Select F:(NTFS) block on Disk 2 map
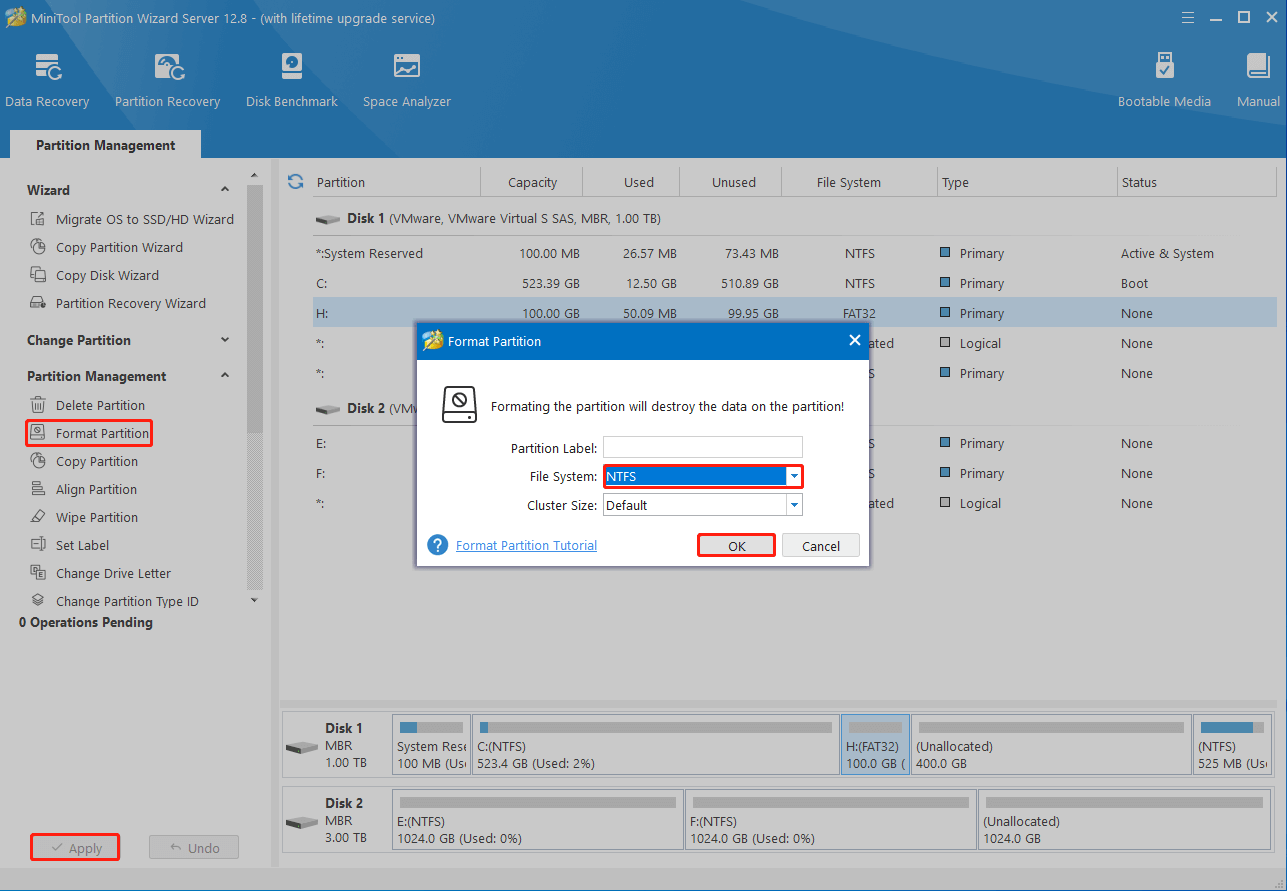This screenshot has height=891, width=1287. coord(831,820)
